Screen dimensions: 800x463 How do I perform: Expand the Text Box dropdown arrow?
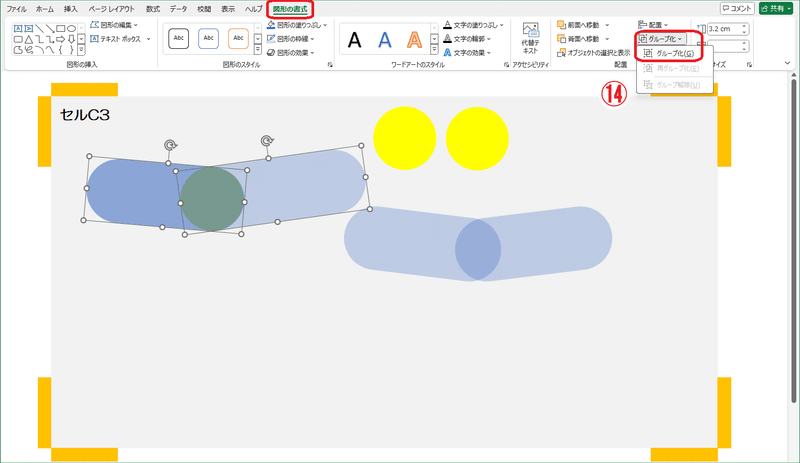click(148, 39)
